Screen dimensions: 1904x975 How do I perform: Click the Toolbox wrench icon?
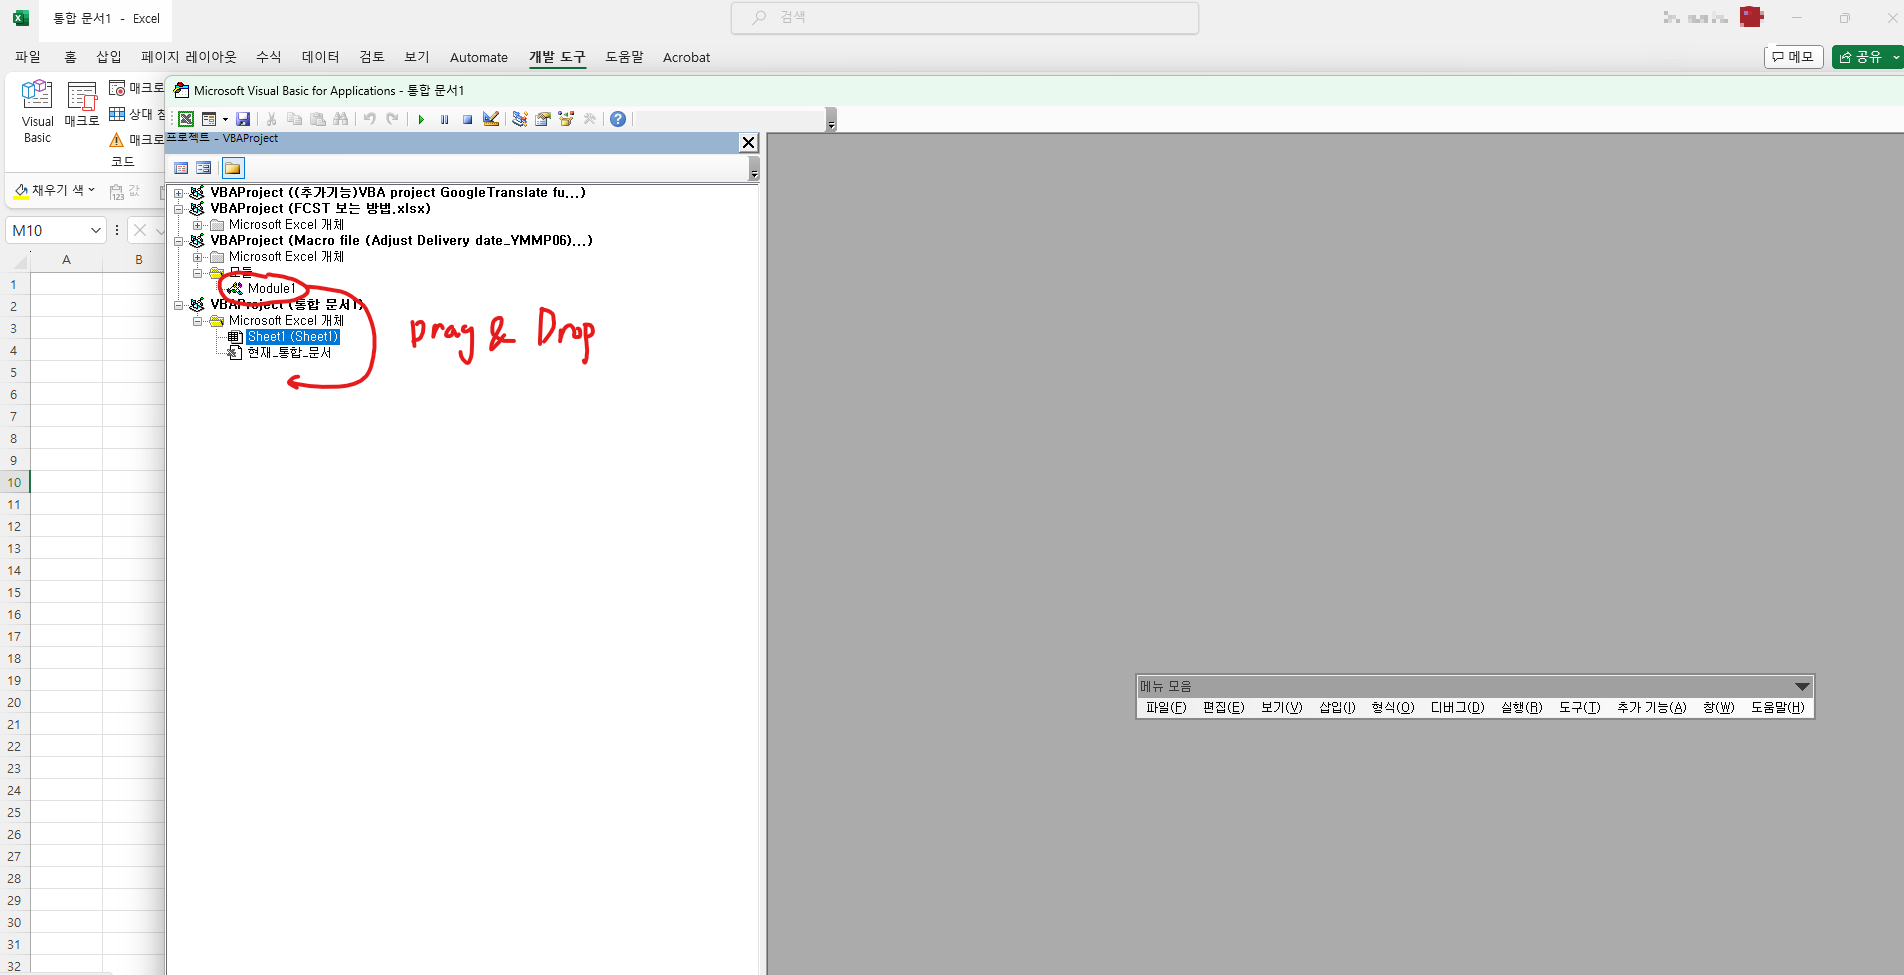(x=590, y=119)
